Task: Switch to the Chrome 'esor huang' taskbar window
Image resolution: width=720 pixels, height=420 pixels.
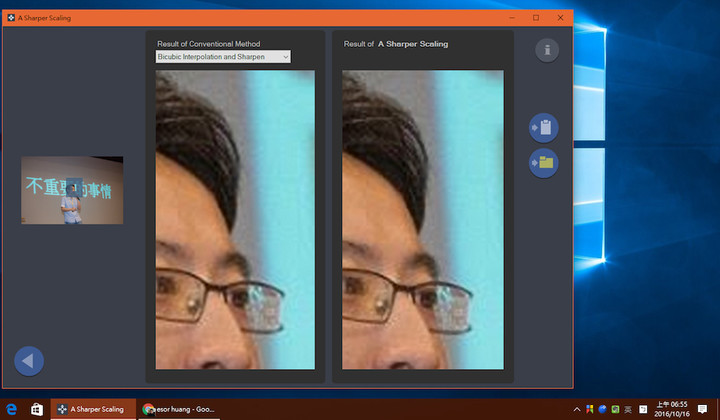Action: [x=179, y=409]
